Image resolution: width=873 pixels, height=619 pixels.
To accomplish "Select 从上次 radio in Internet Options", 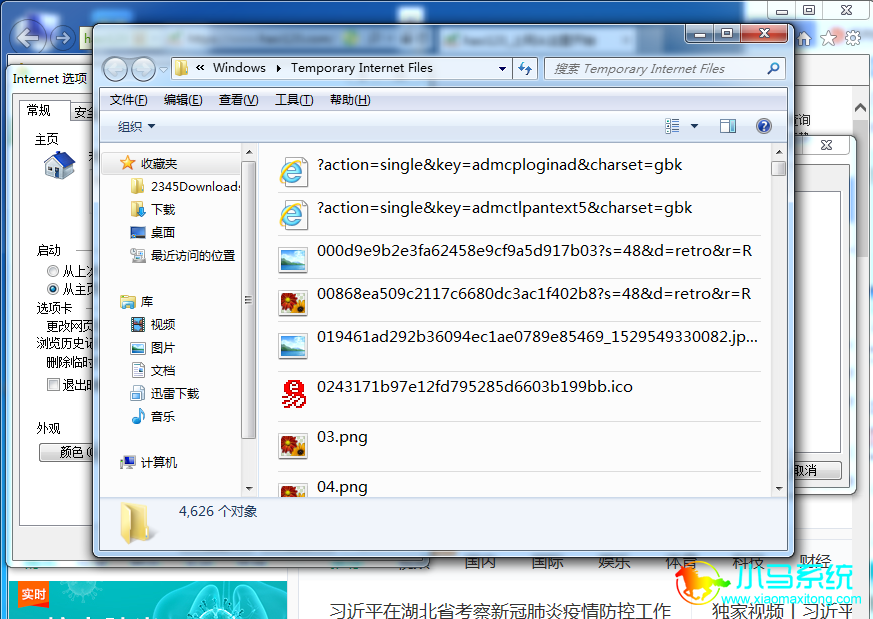I will (53, 271).
